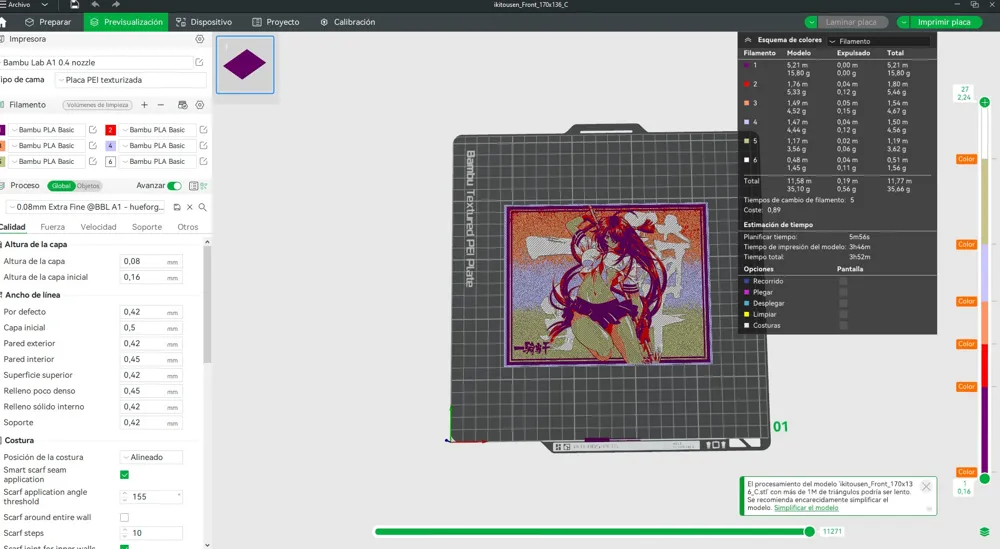Click the compare presets icon near Avanzar
Image resolution: width=1000 pixels, height=549 pixels.
[x=204, y=186]
